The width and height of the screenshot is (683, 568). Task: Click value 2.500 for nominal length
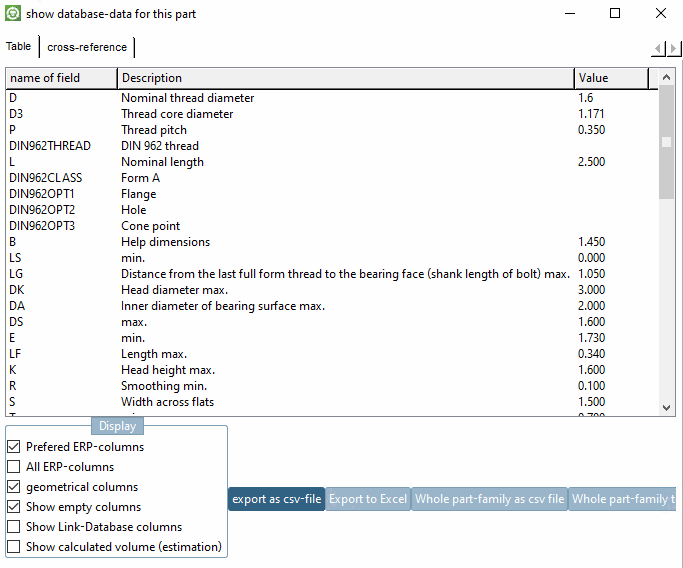click(591, 162)
